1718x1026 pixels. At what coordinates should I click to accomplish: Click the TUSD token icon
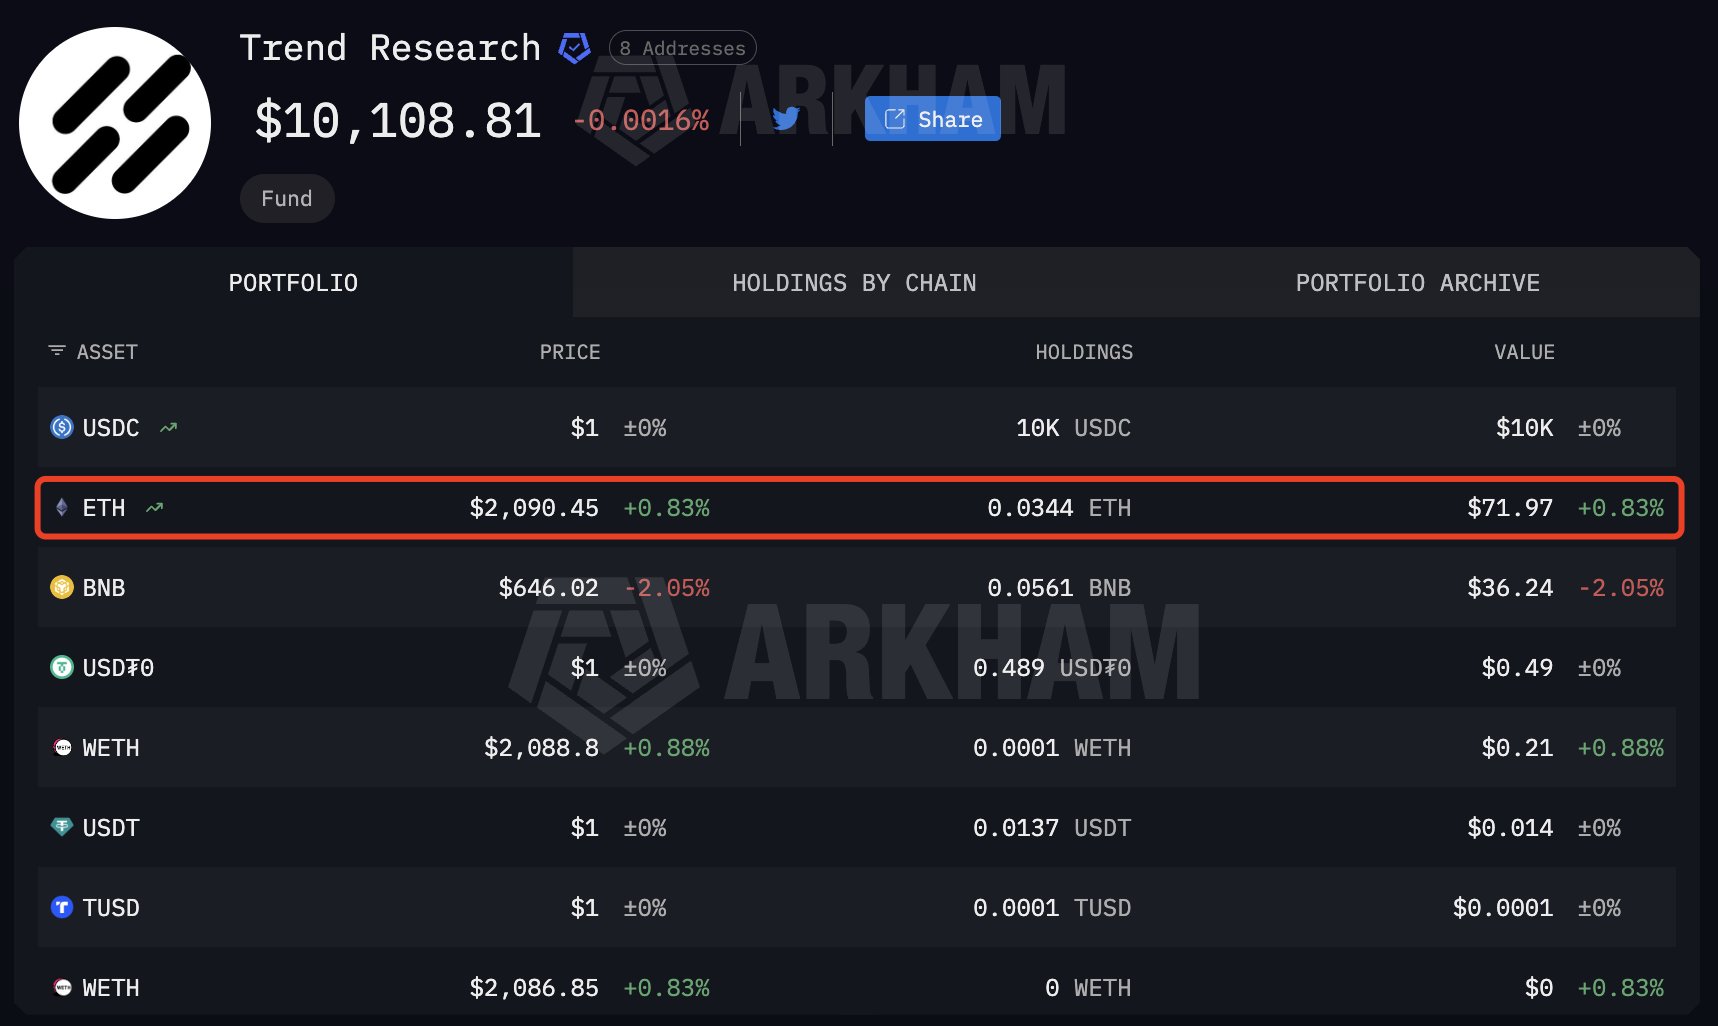62,907
